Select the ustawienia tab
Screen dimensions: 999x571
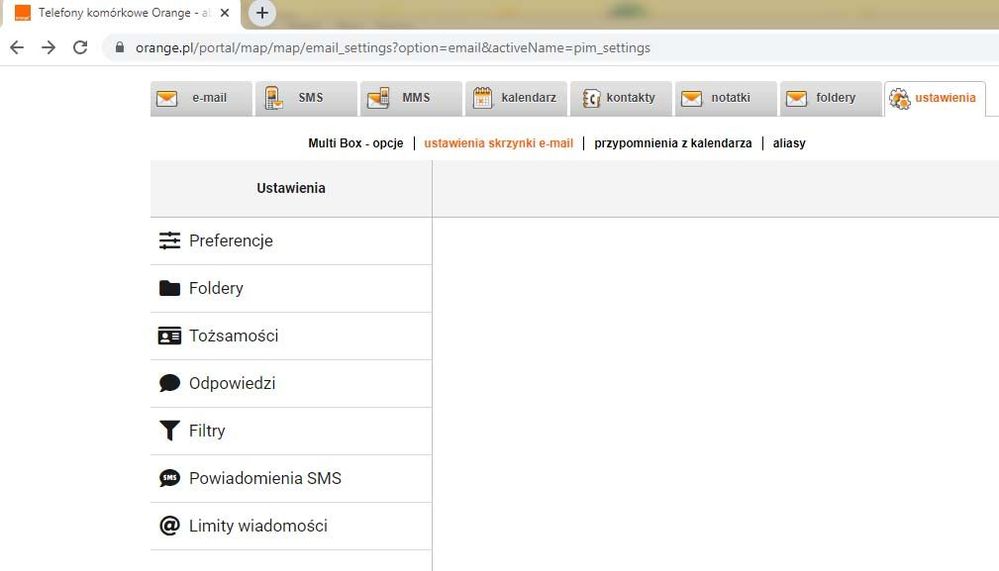tap(935, 98)
